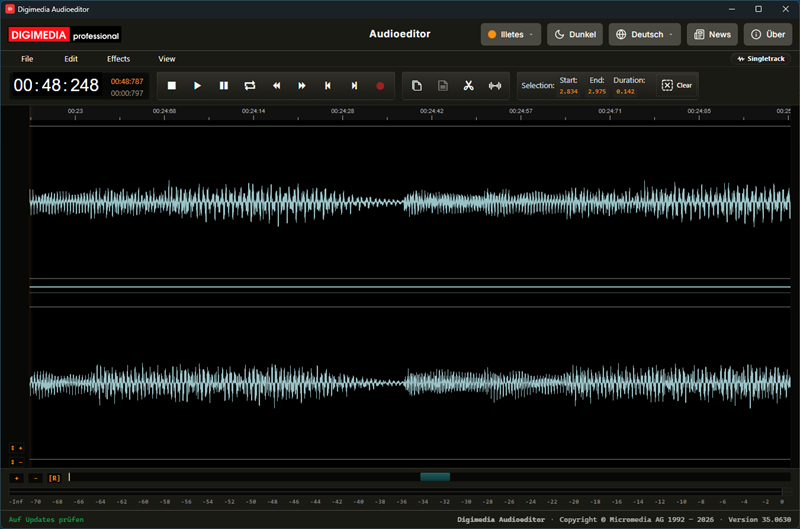Clear the selection with the Clear button
This screenshot has width=800, height=529.
(x=677, y=86)
